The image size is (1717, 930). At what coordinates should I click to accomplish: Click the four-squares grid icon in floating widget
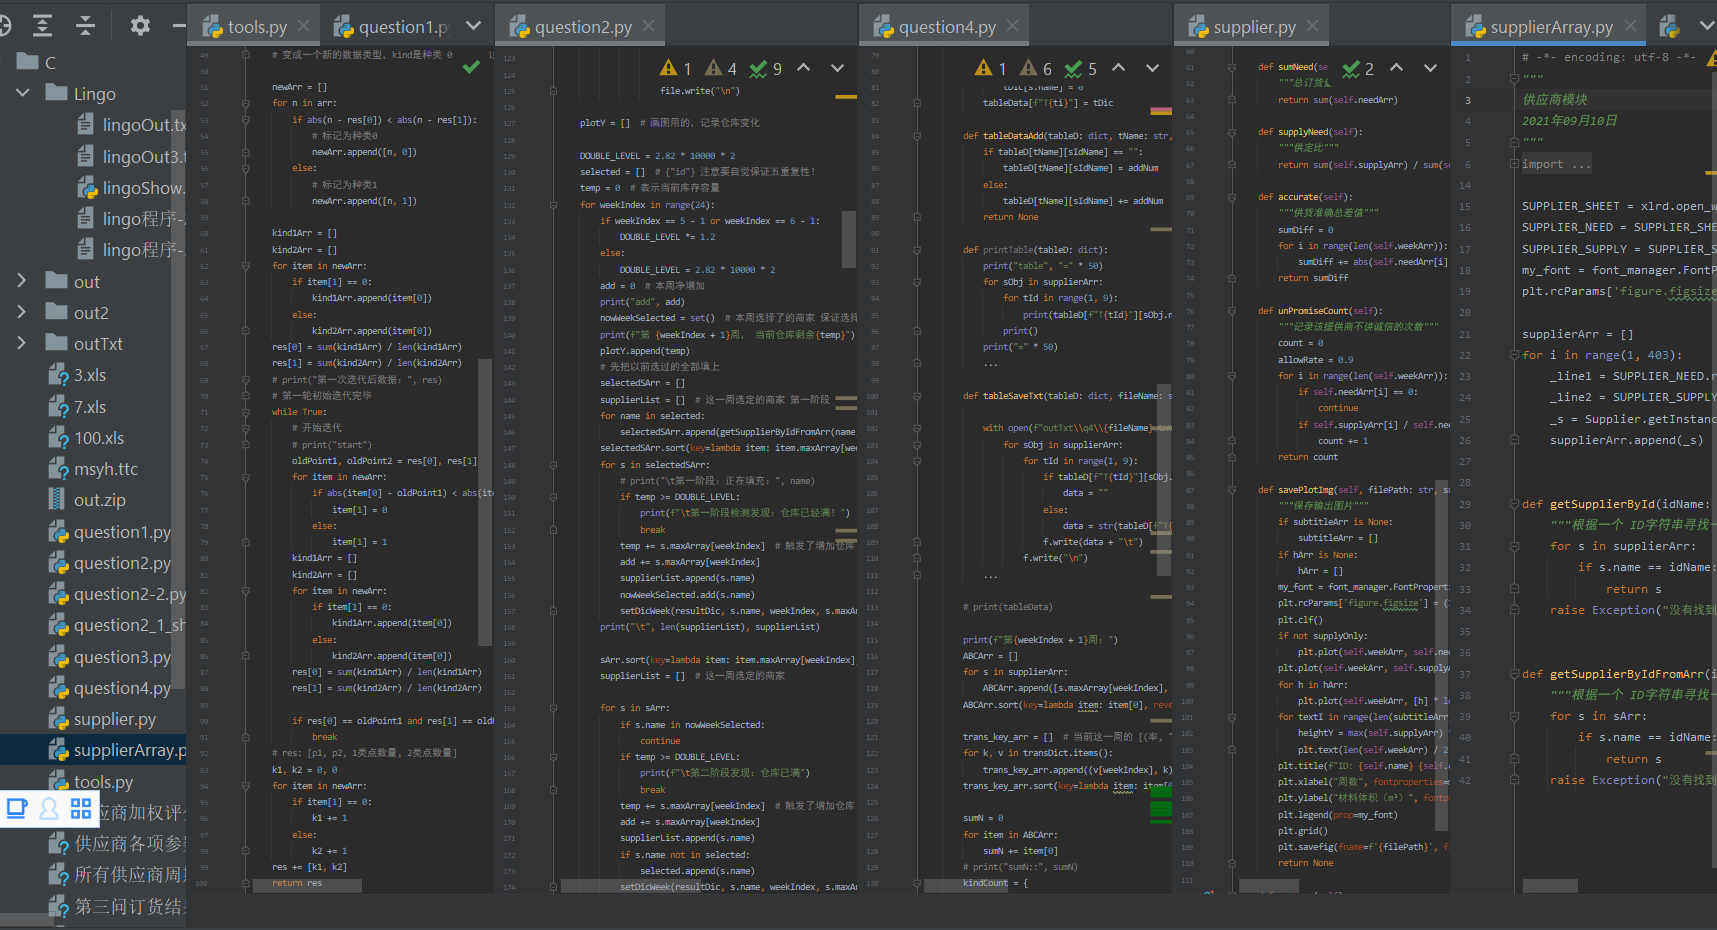(81, 808)
